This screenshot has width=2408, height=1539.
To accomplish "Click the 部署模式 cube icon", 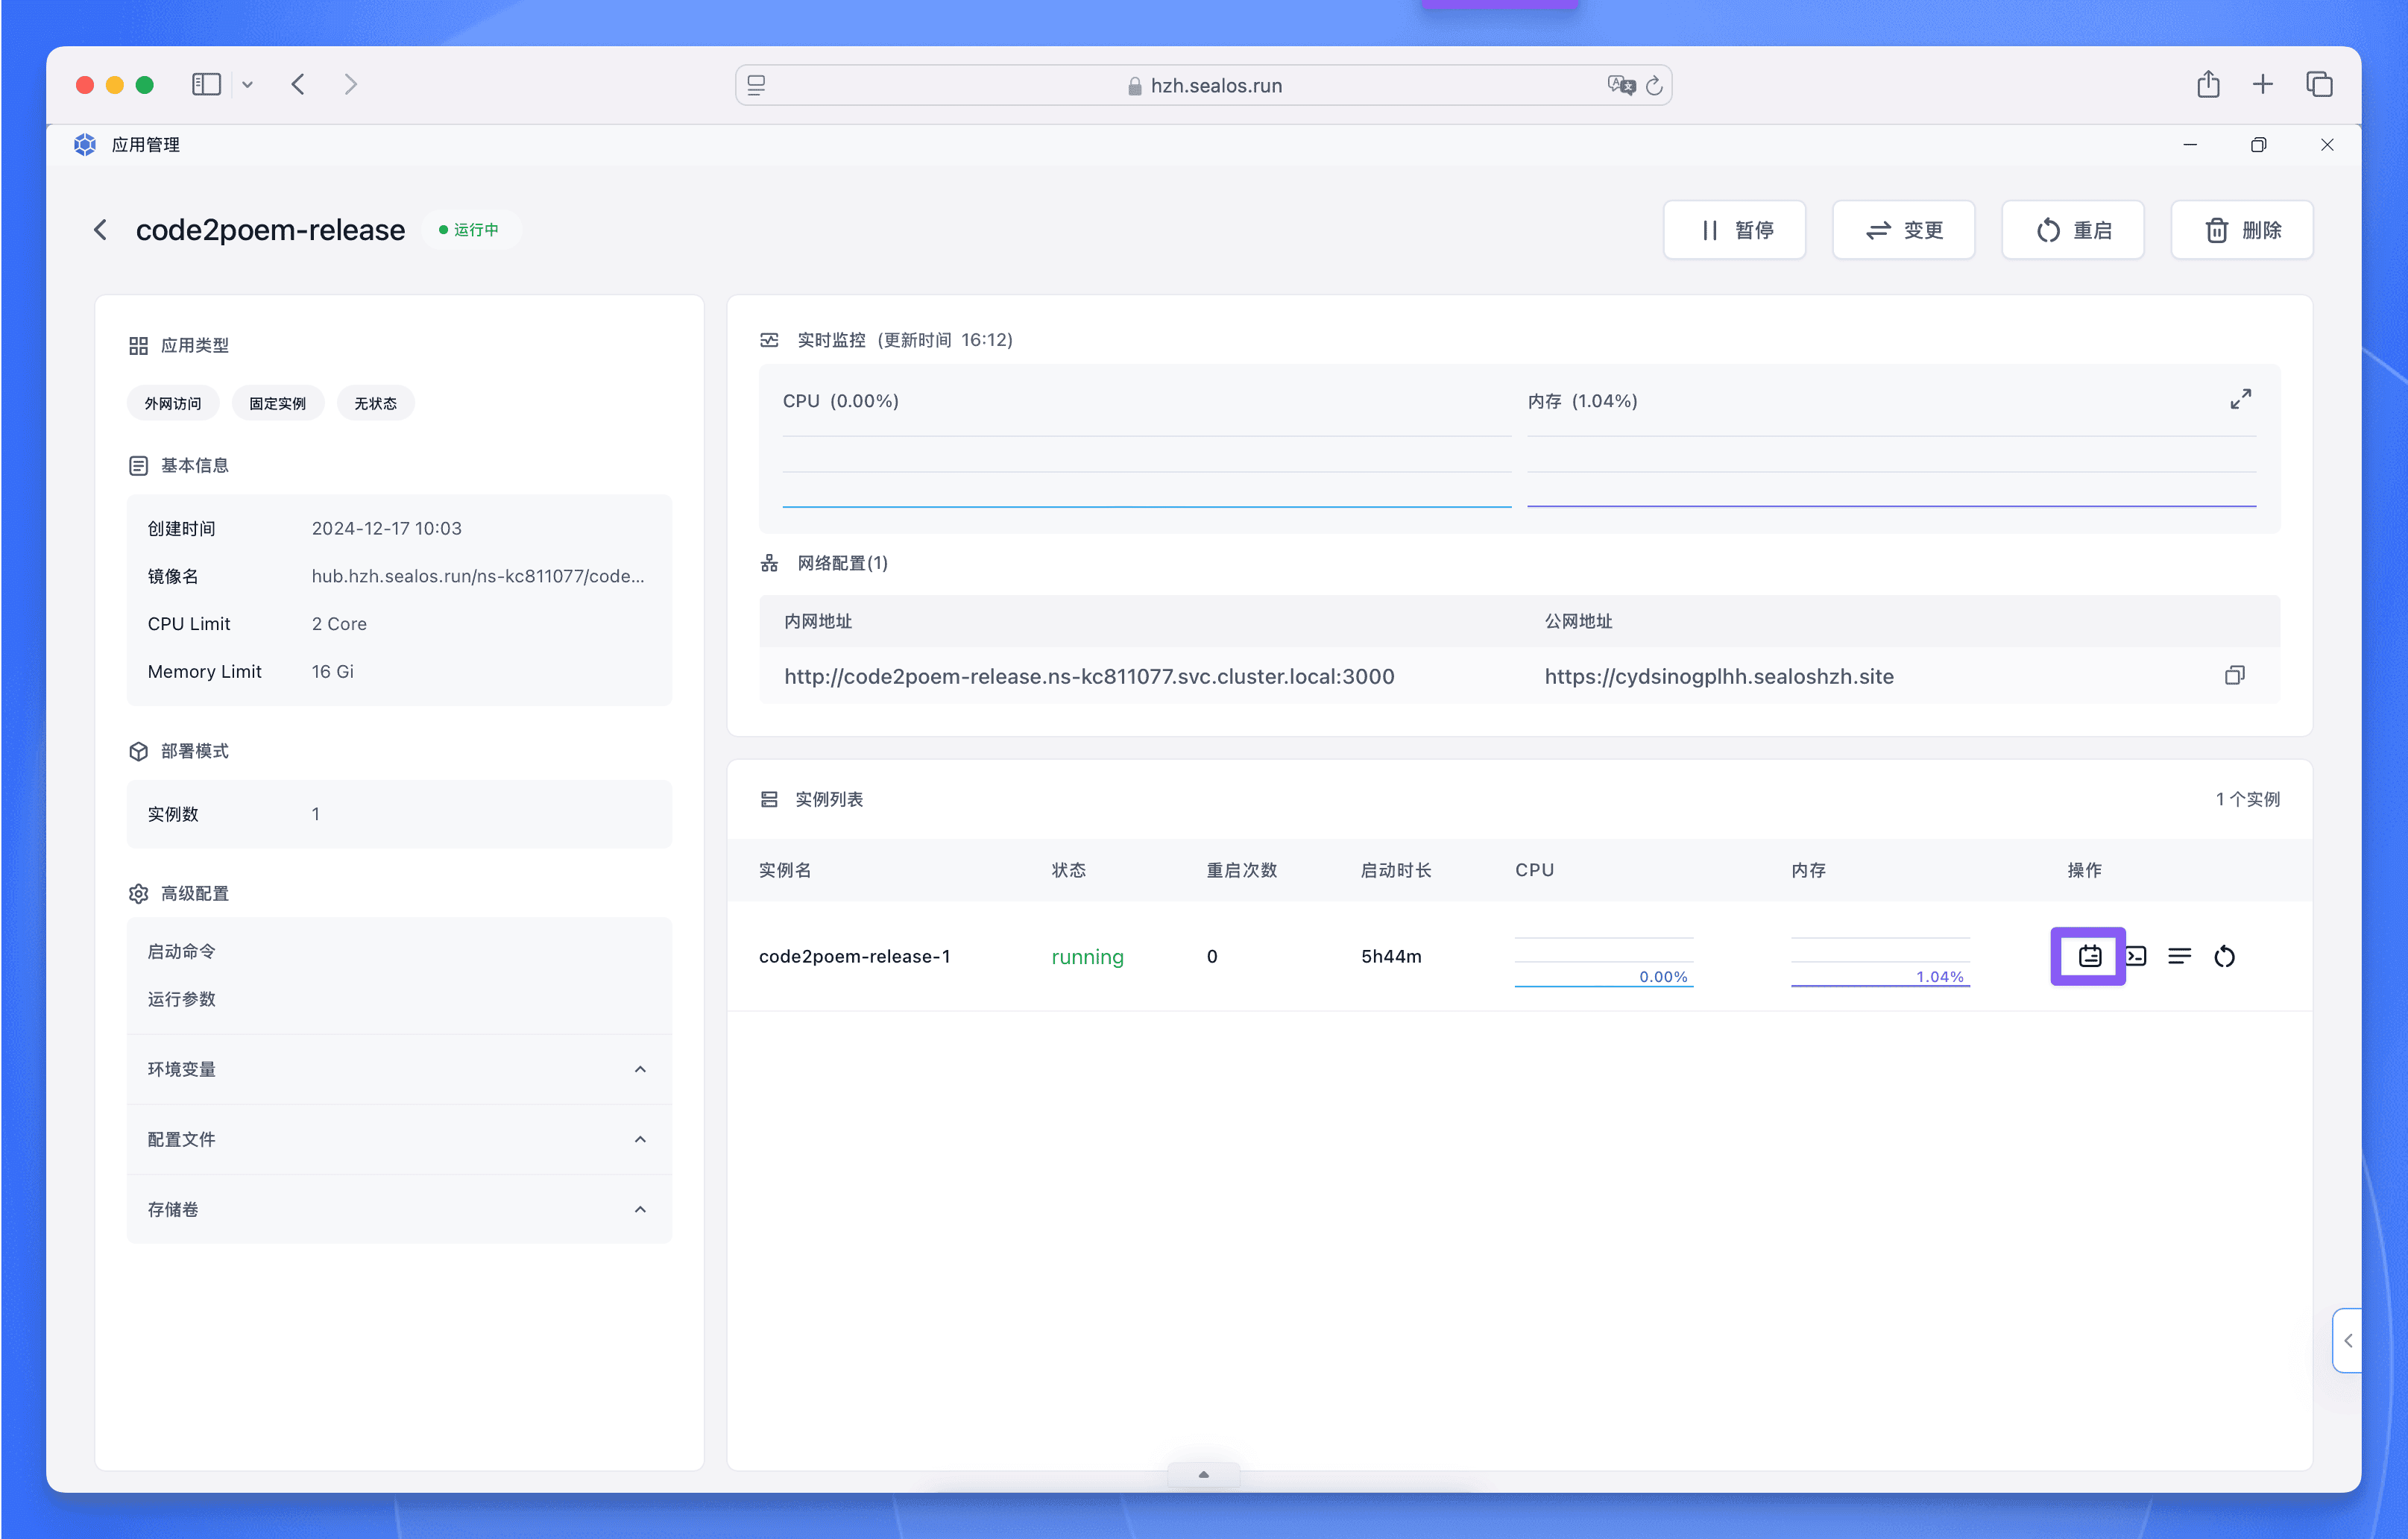I will point(138,751).
